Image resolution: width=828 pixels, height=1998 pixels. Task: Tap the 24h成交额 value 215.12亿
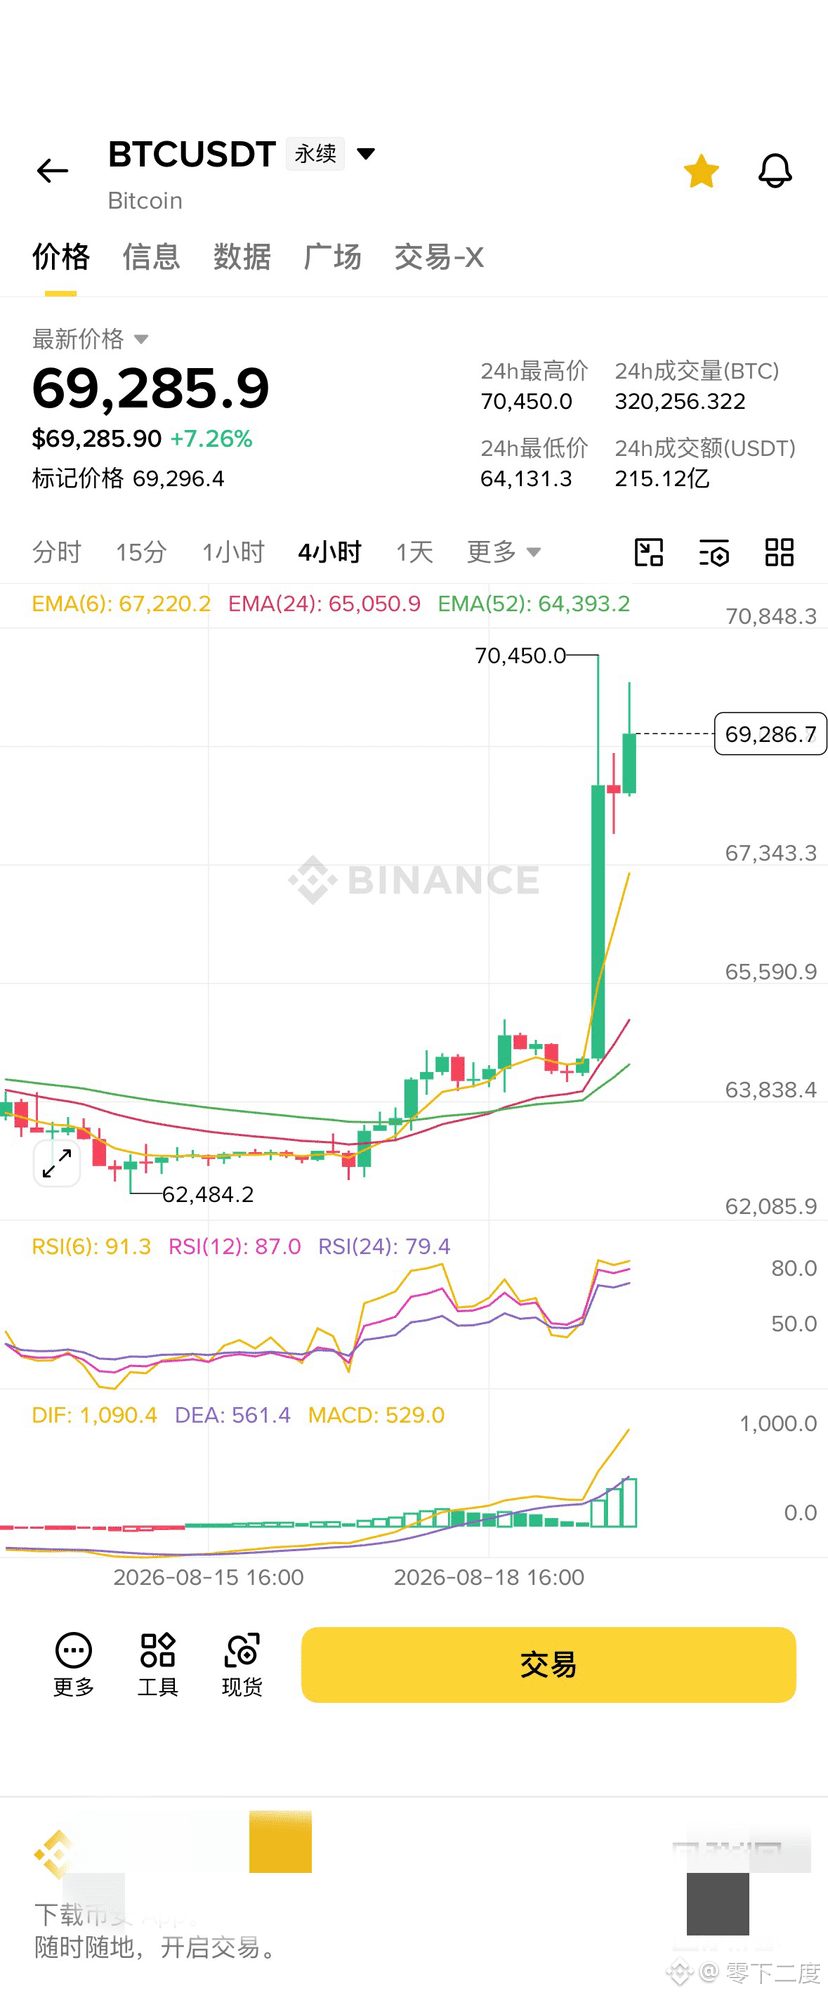coord(662,479)
